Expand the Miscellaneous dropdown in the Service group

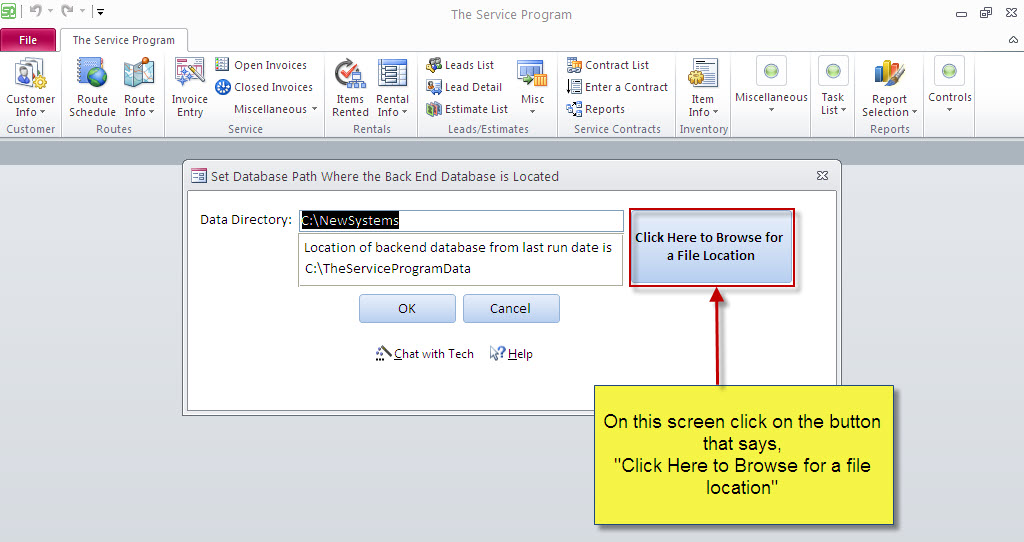click(314, 109)
